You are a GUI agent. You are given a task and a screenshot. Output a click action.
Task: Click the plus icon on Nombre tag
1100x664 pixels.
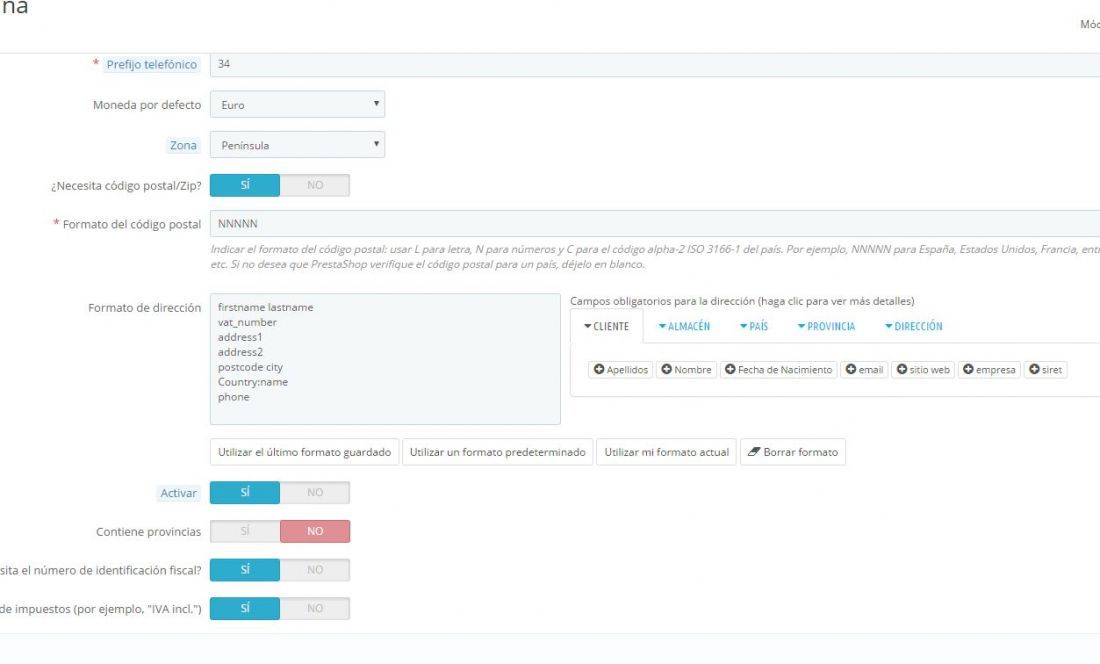point(666,369)
